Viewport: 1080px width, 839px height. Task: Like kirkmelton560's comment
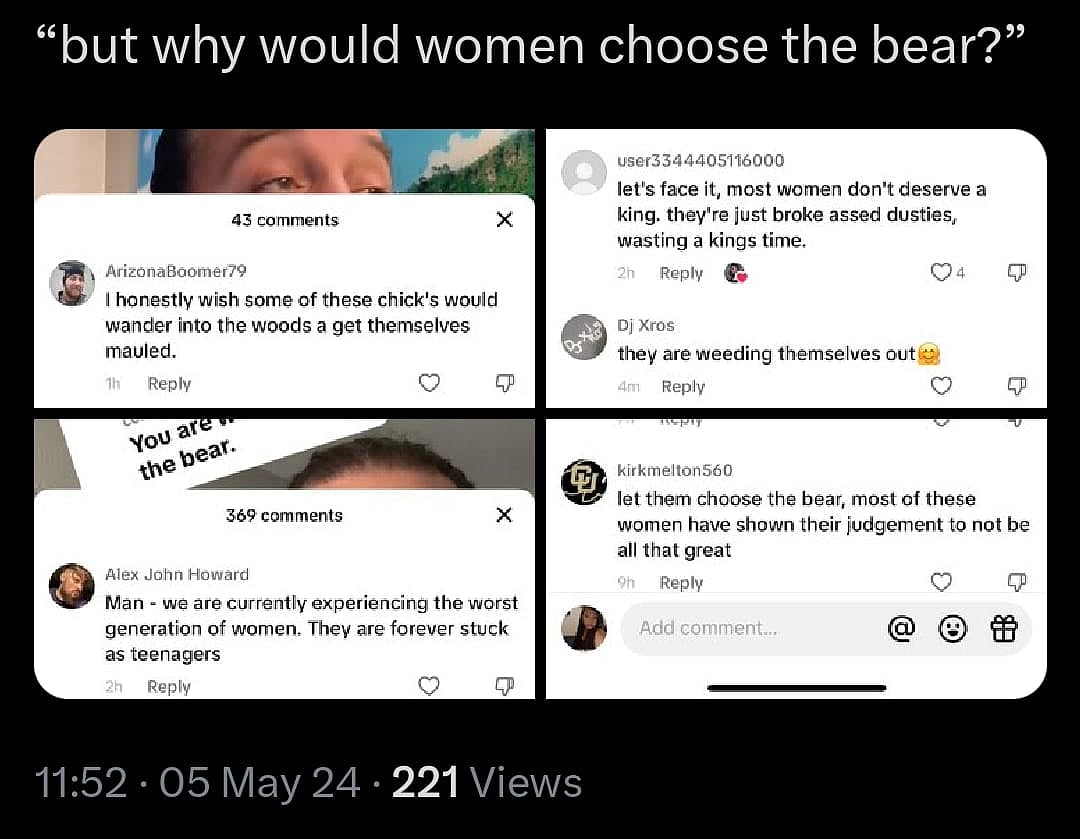pyautogui.click(x=941, y=582)
